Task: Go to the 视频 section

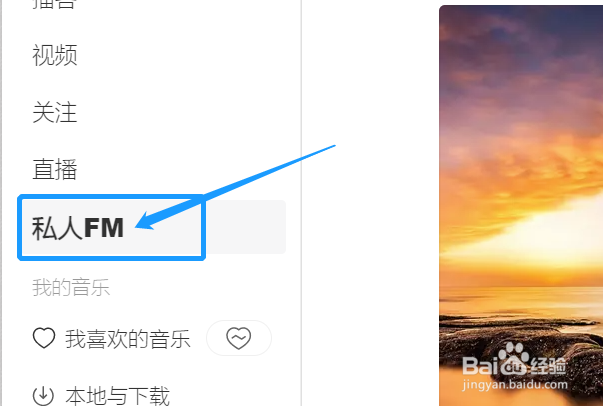Action: pos(55,55)
